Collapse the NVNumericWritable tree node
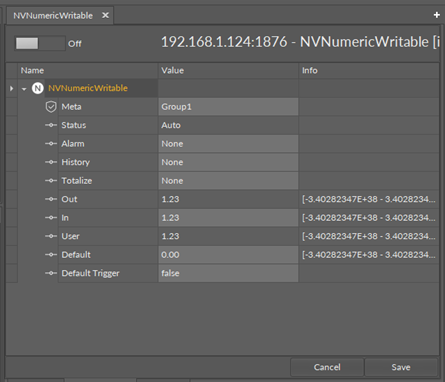Screen dimensions: 445x382 pos(24,89)
